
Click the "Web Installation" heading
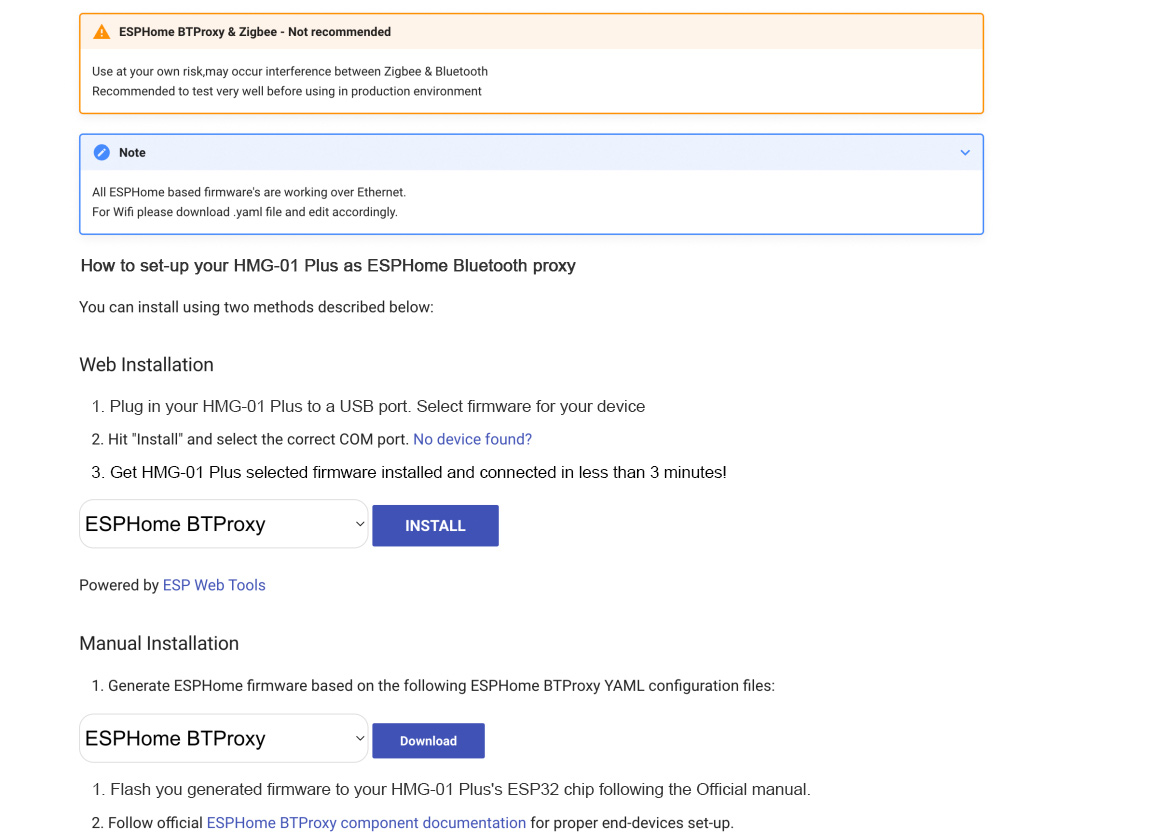click(146, 365)
